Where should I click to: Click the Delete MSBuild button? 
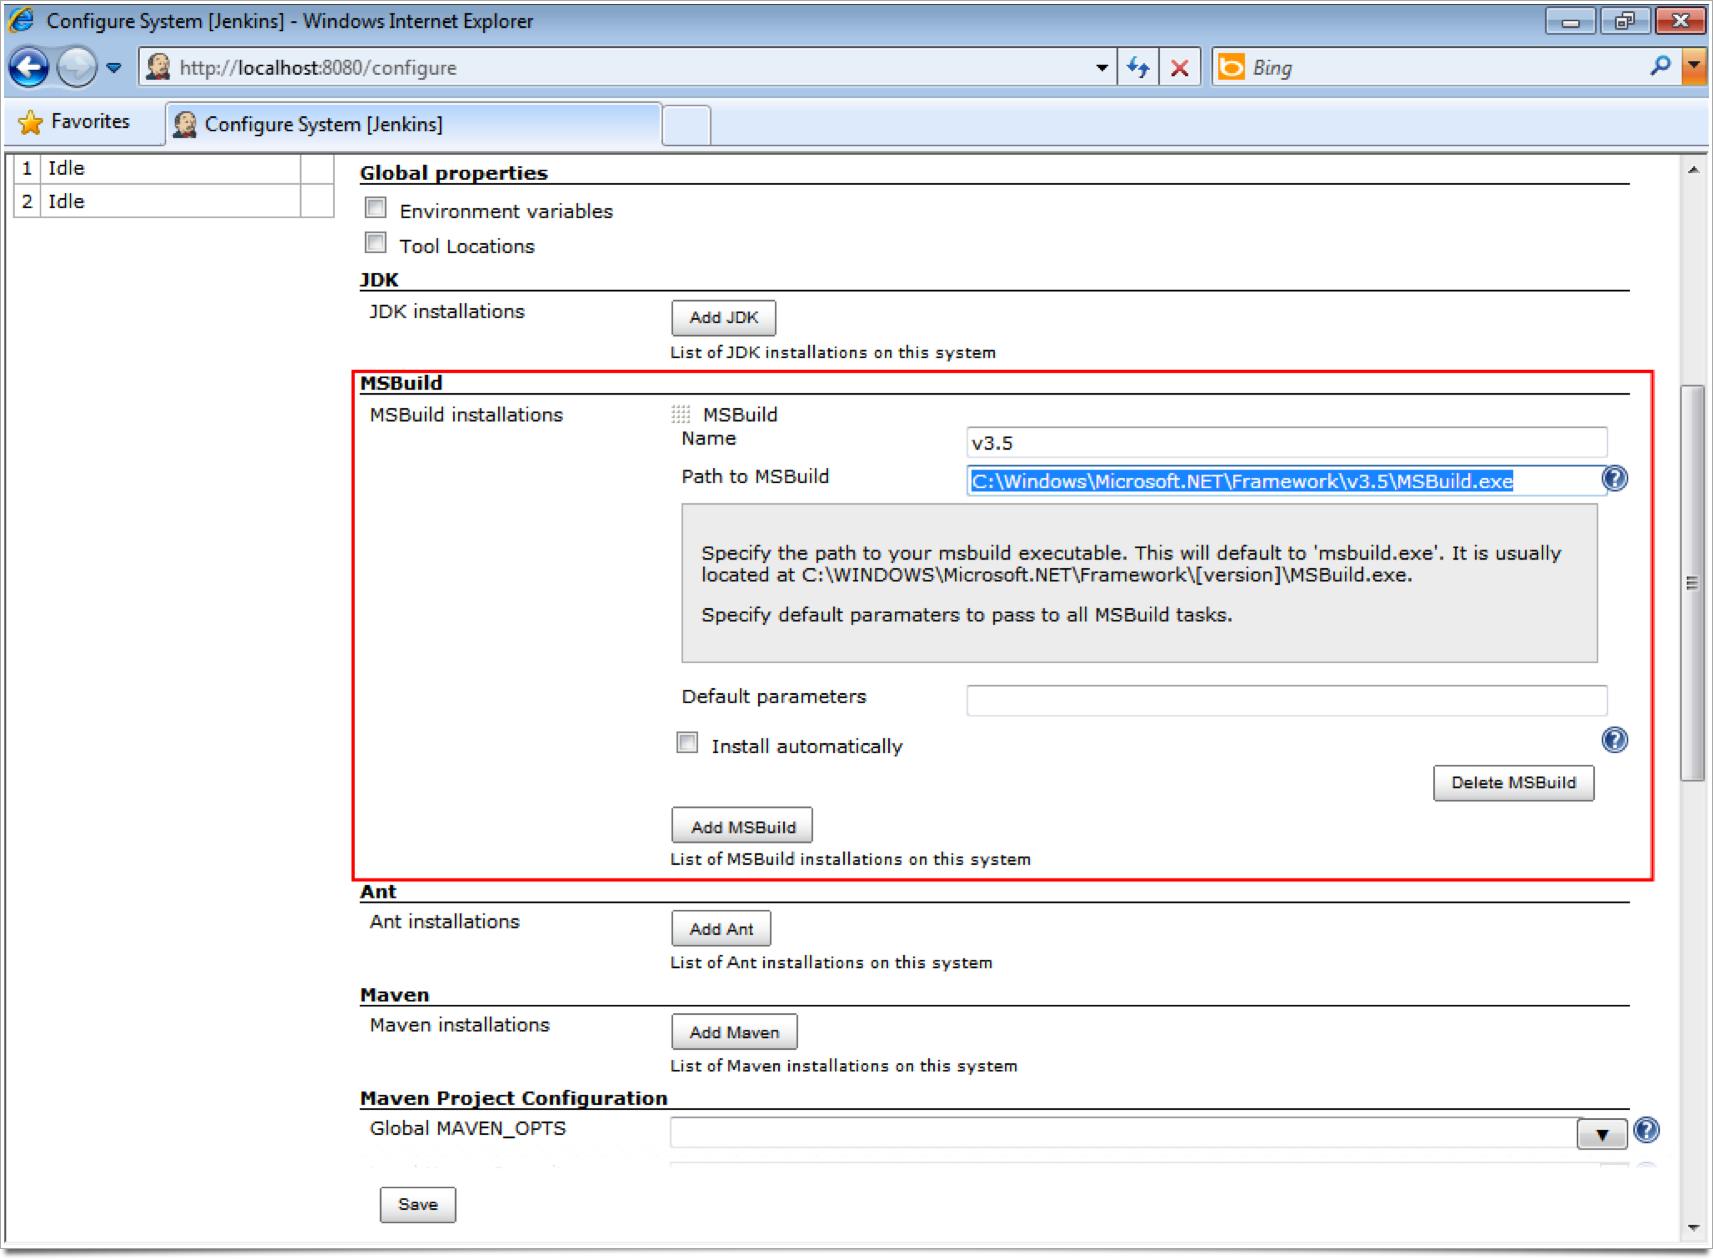1514,783
